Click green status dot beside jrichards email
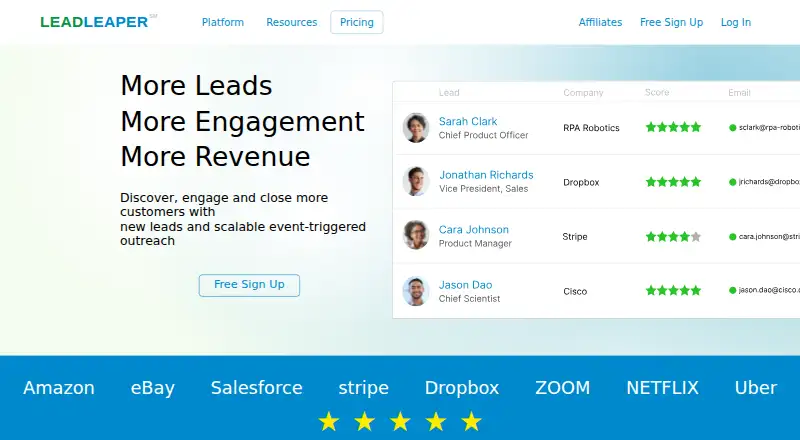Viewport: 800px width, 440px height. coord(733,182)
